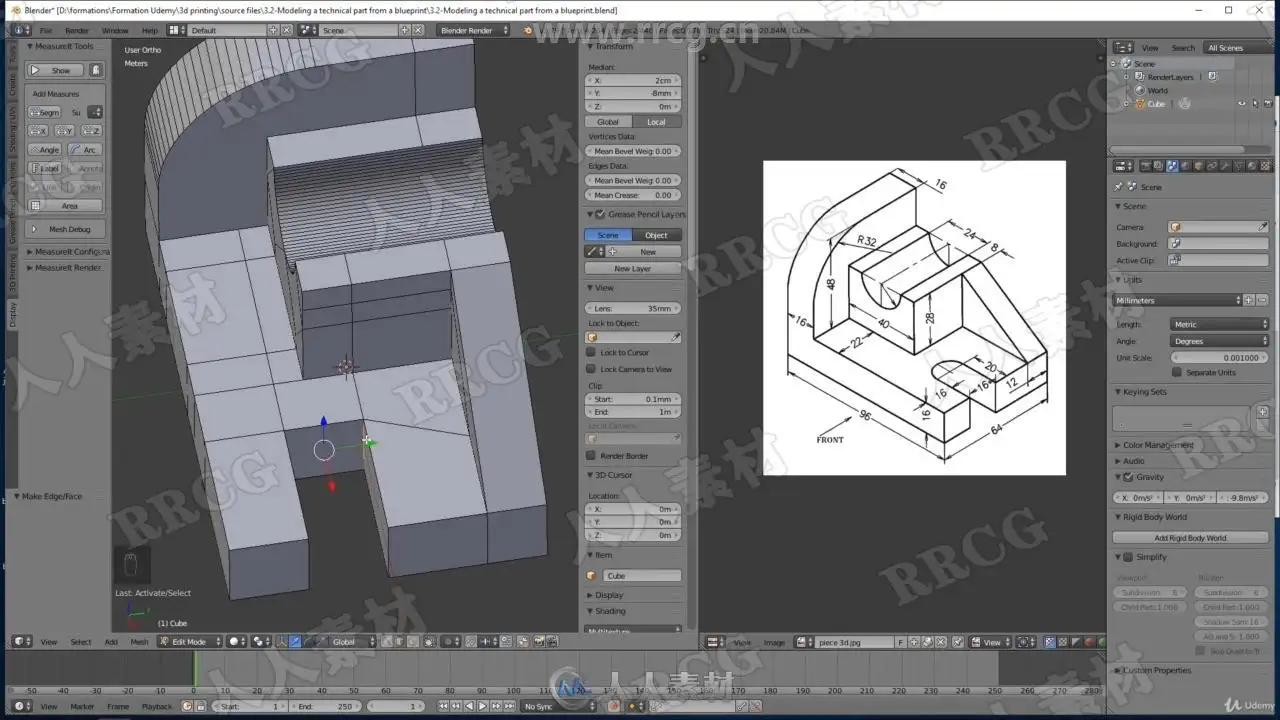The image size is (1280, 720).
Task: Enable Separate Units checkbox
Action: click(1177, 373)
